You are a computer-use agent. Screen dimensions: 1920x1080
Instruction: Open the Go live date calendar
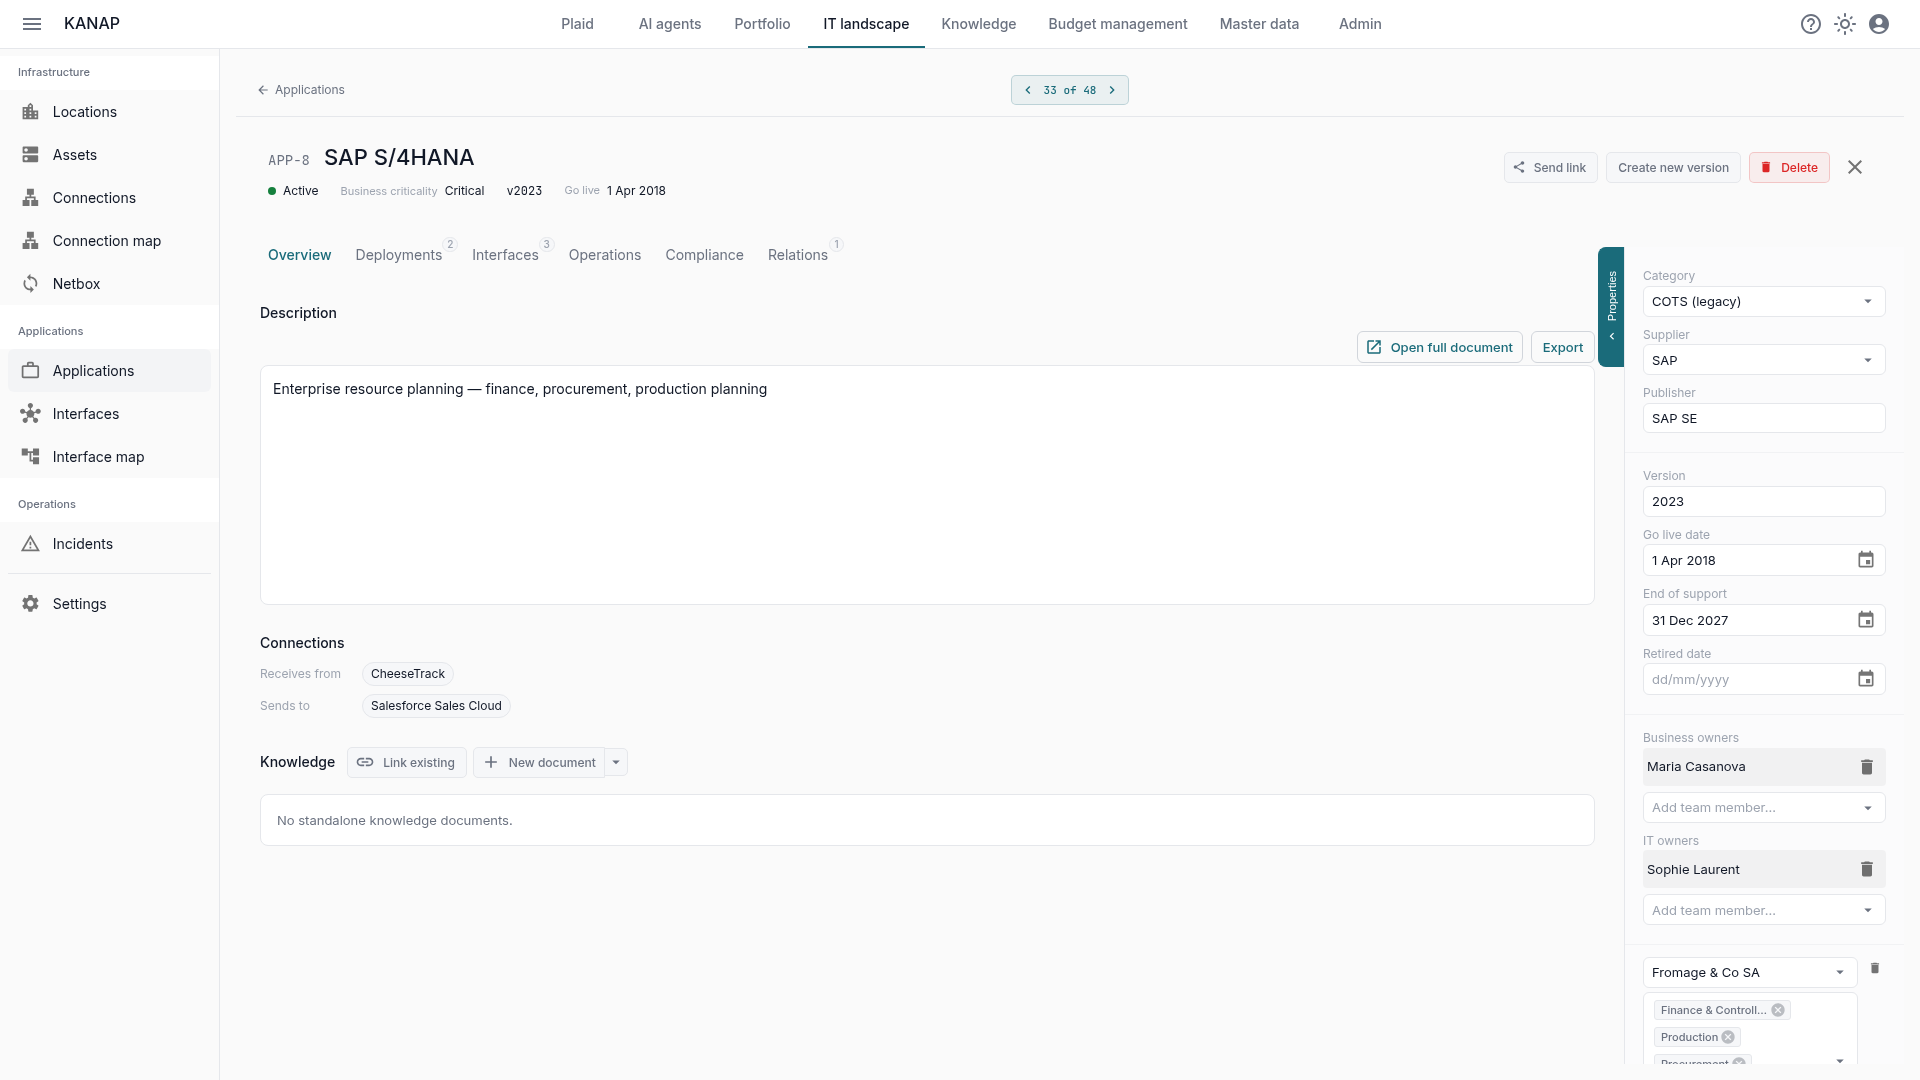1866,560
